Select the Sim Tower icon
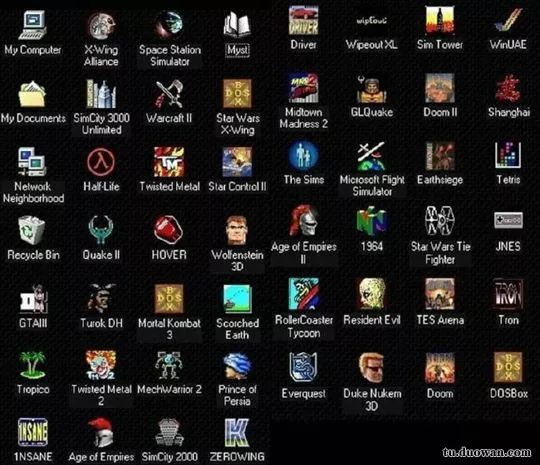The image size is (540, 465). tap(440, 20)
